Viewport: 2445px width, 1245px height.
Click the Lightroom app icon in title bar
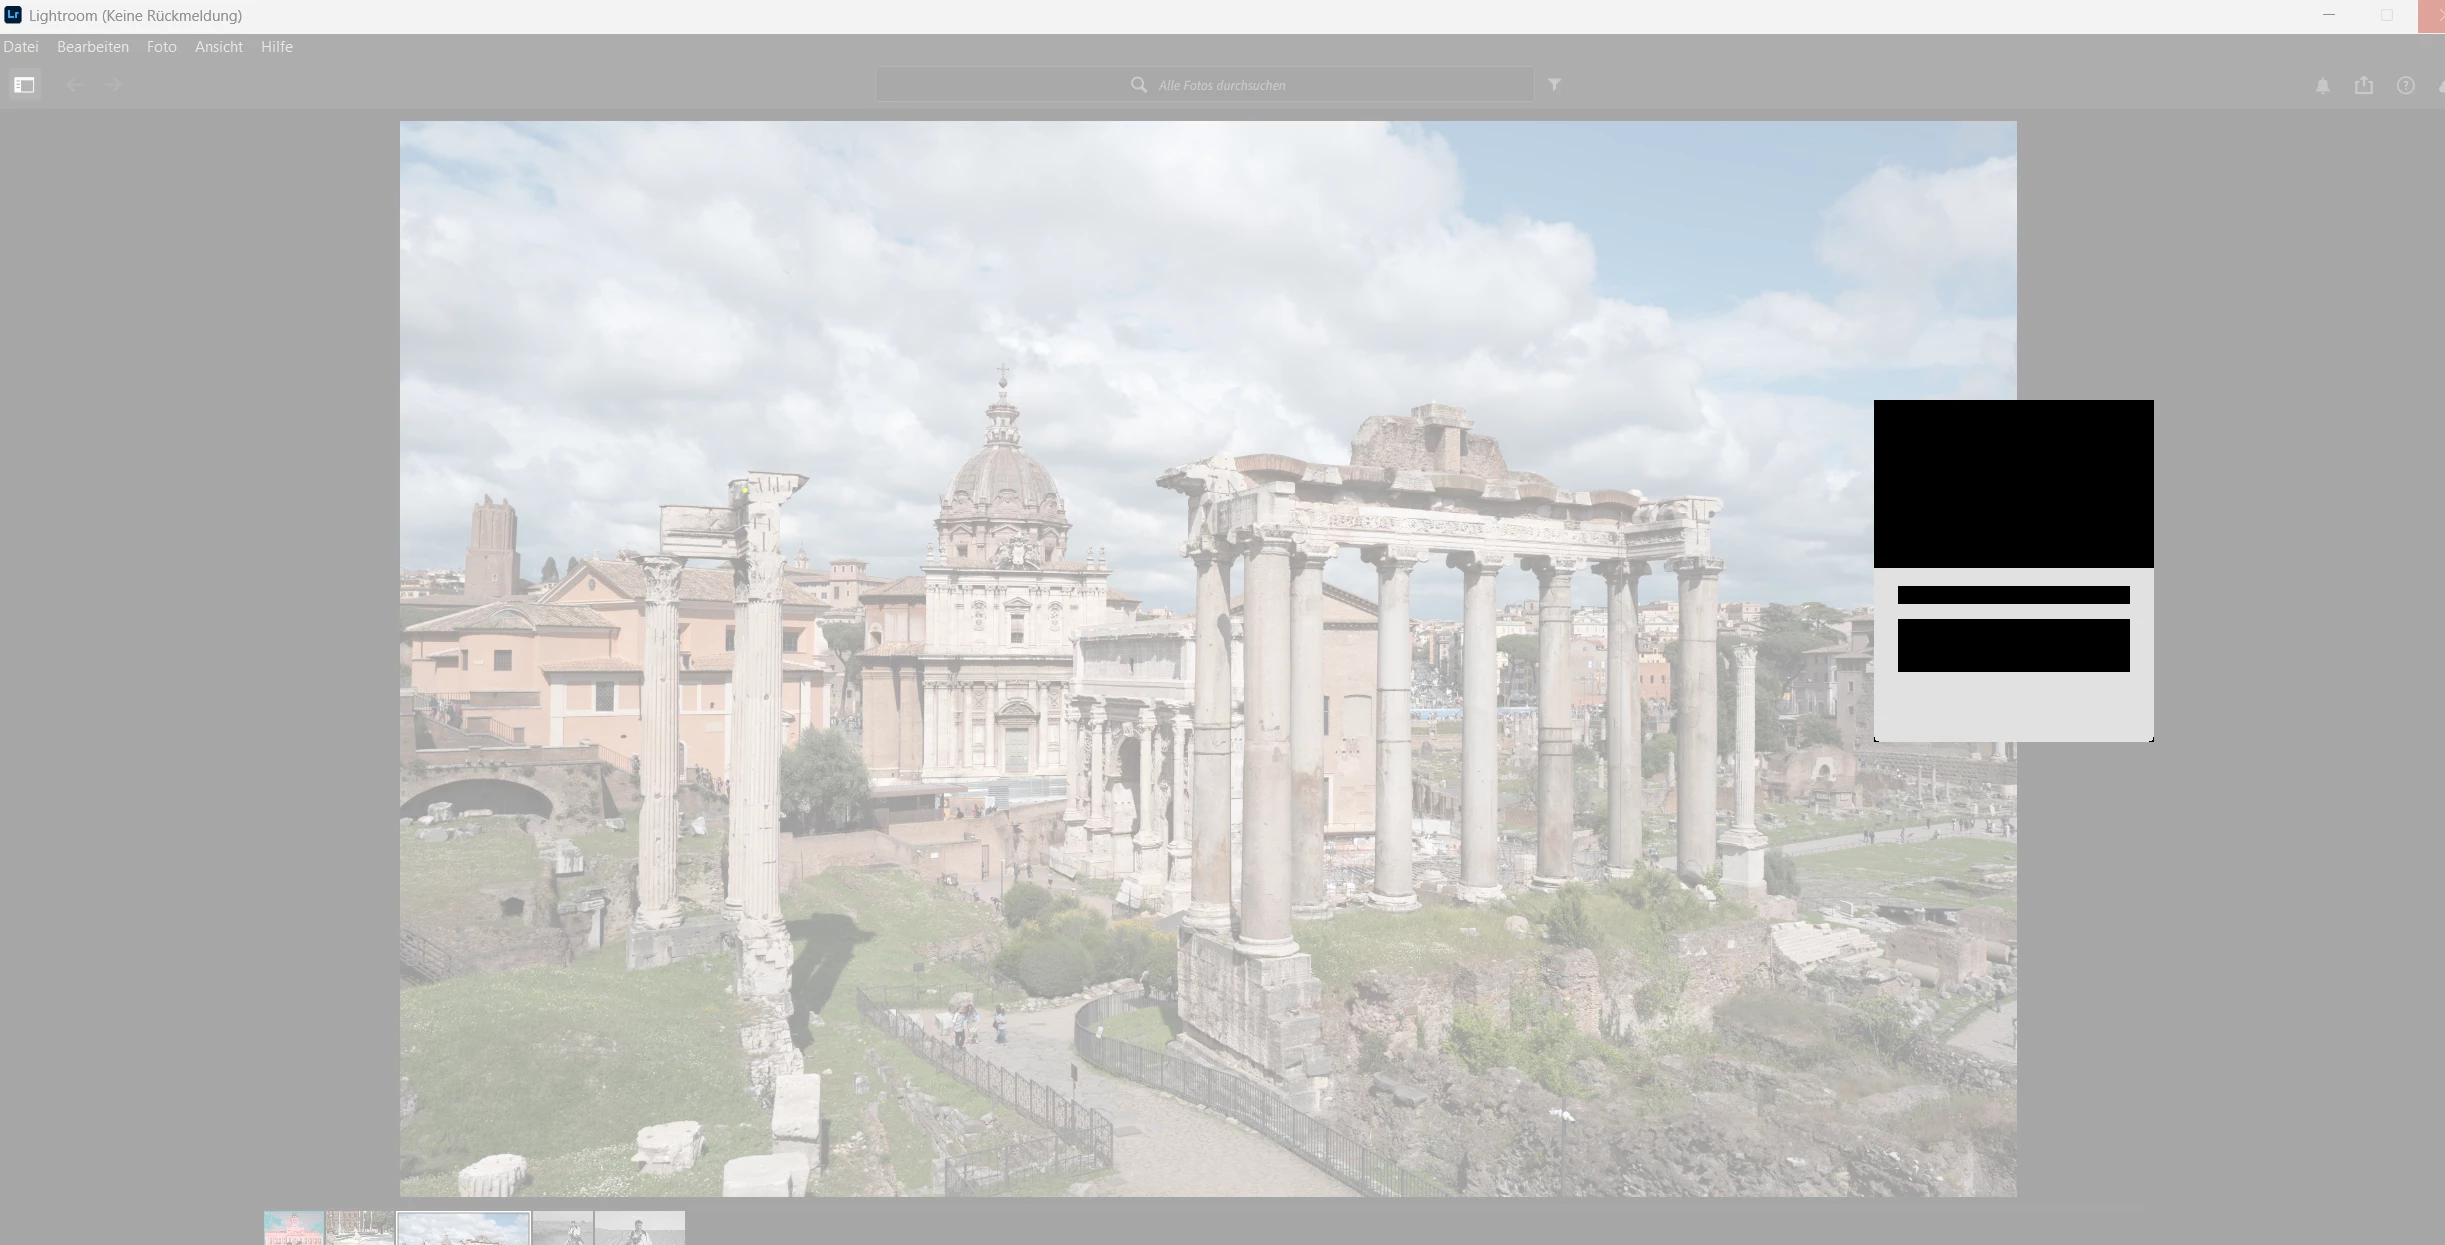coord(13,15)
